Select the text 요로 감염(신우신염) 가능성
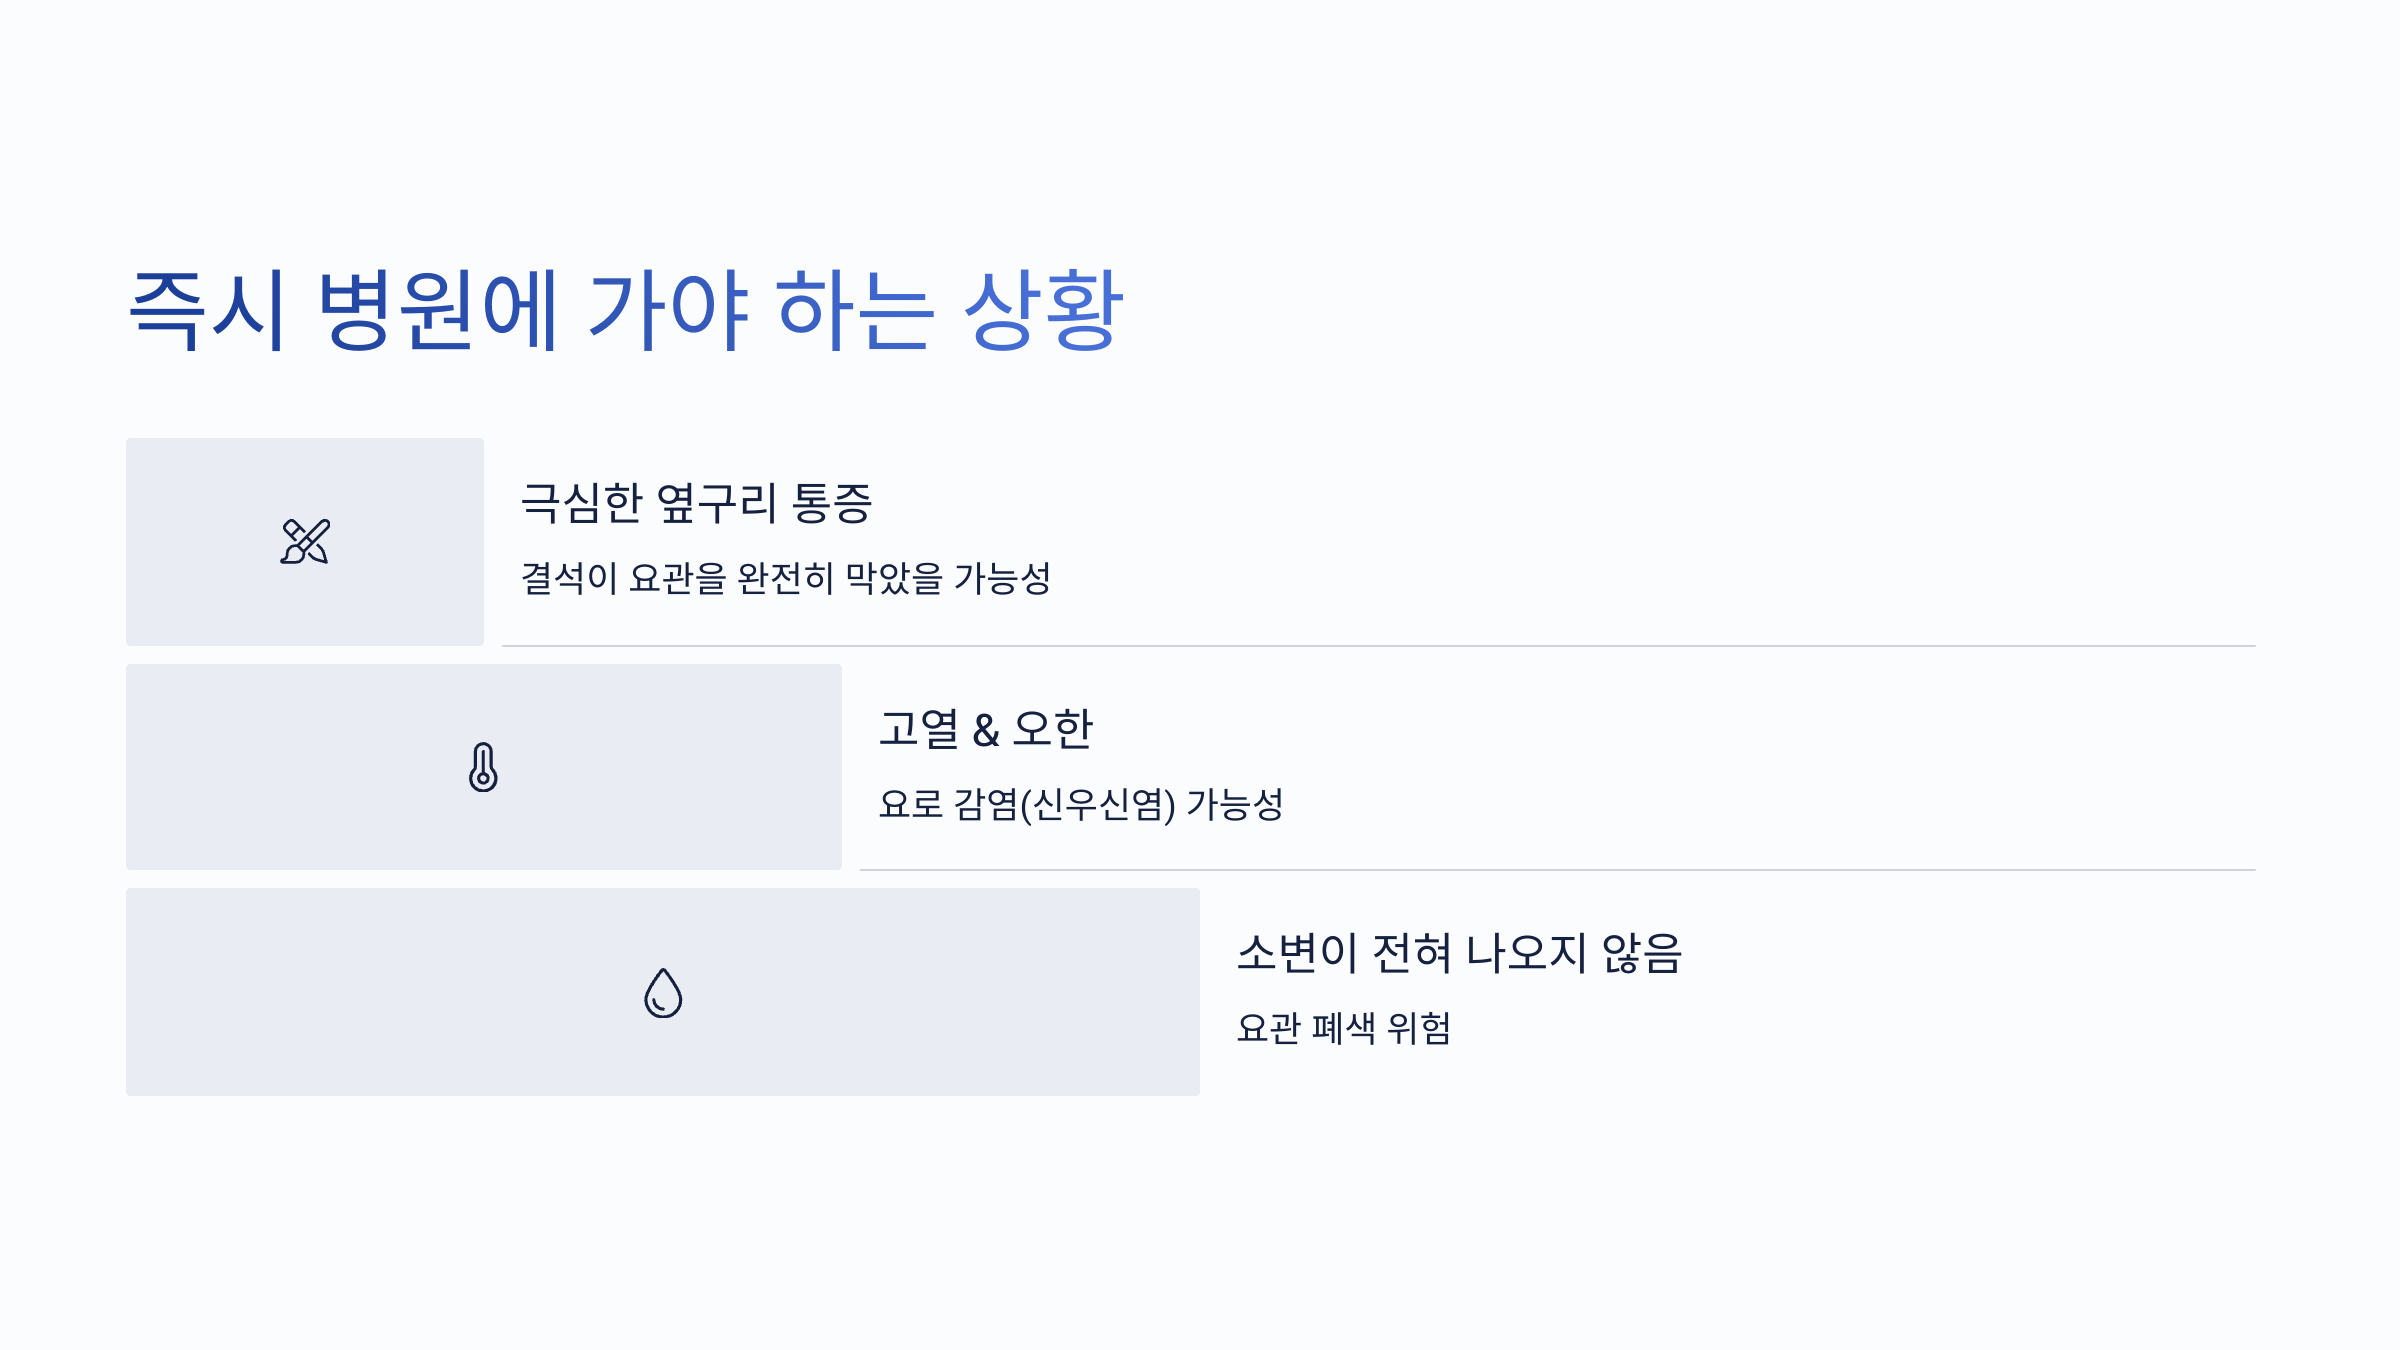Screen dimensions: 2400x1350 pyautogui.click(x=1081, y=804)
